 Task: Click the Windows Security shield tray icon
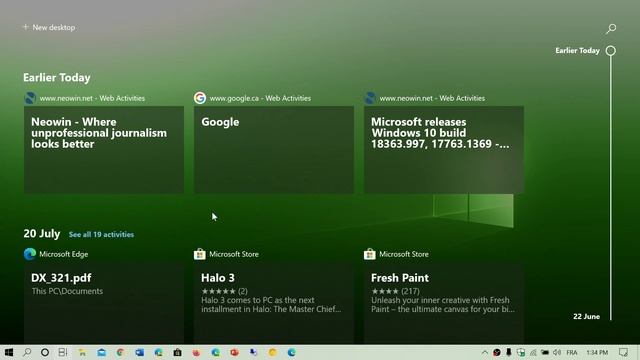point(521,352)
